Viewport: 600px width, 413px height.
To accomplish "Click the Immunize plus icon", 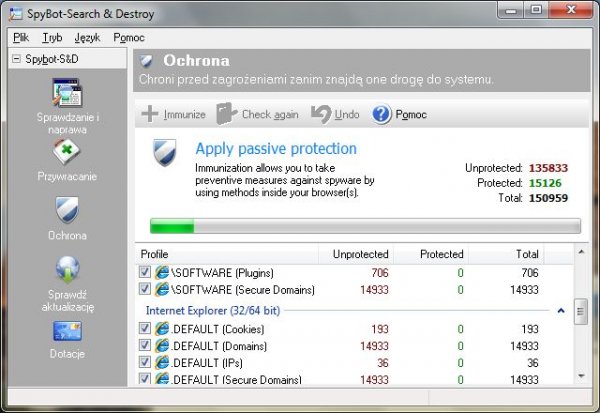I will [x=150, y=114].
